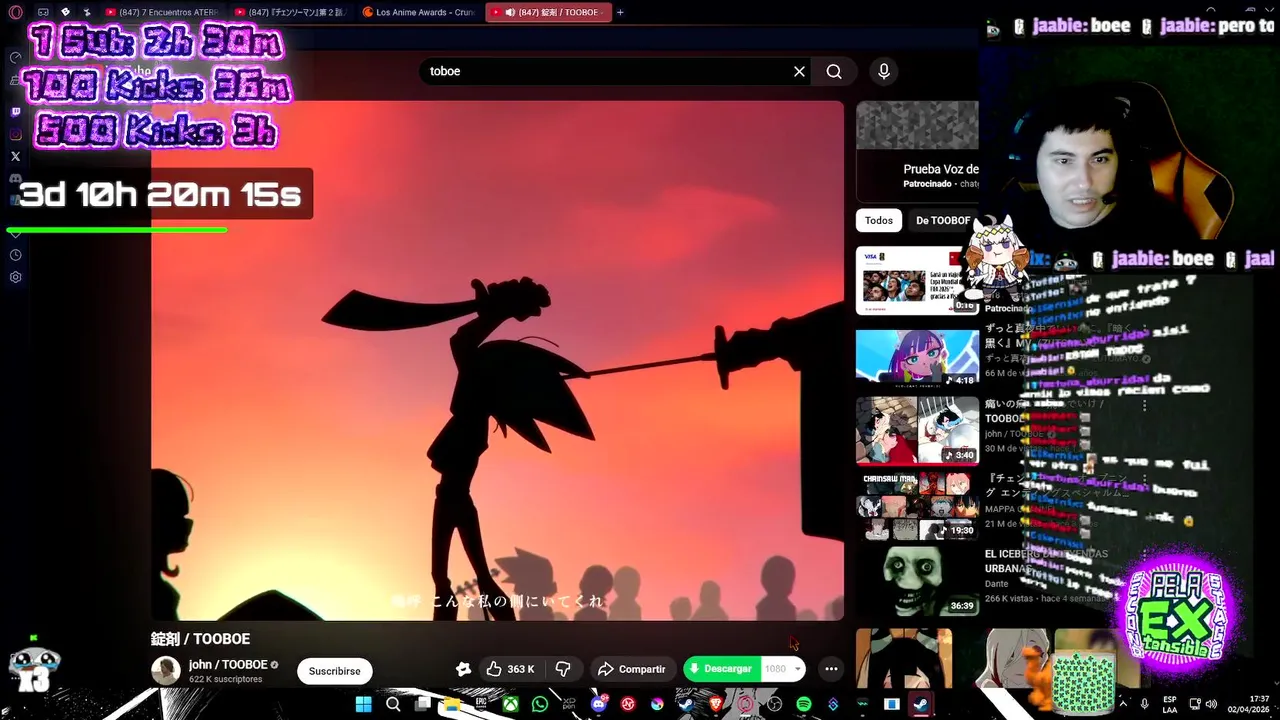
Task: Open the X (Twitter) sidebar icon
Action: (15, 156)
